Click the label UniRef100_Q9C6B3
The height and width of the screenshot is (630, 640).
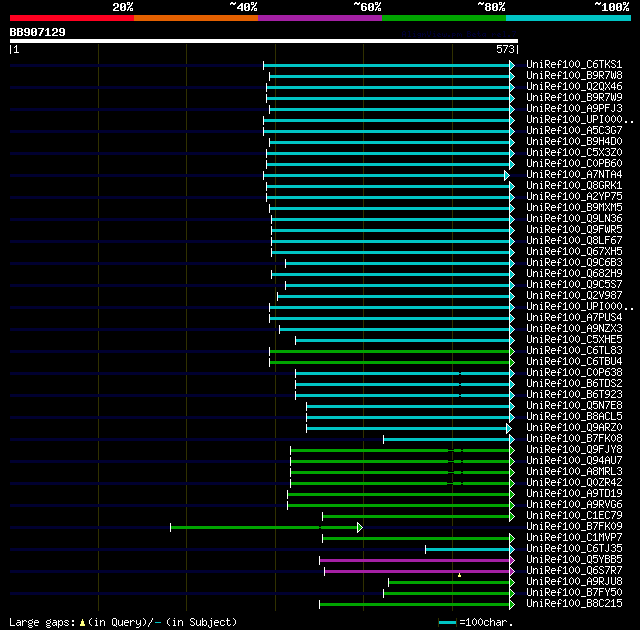pyautogui.click(x=574, y=263)
